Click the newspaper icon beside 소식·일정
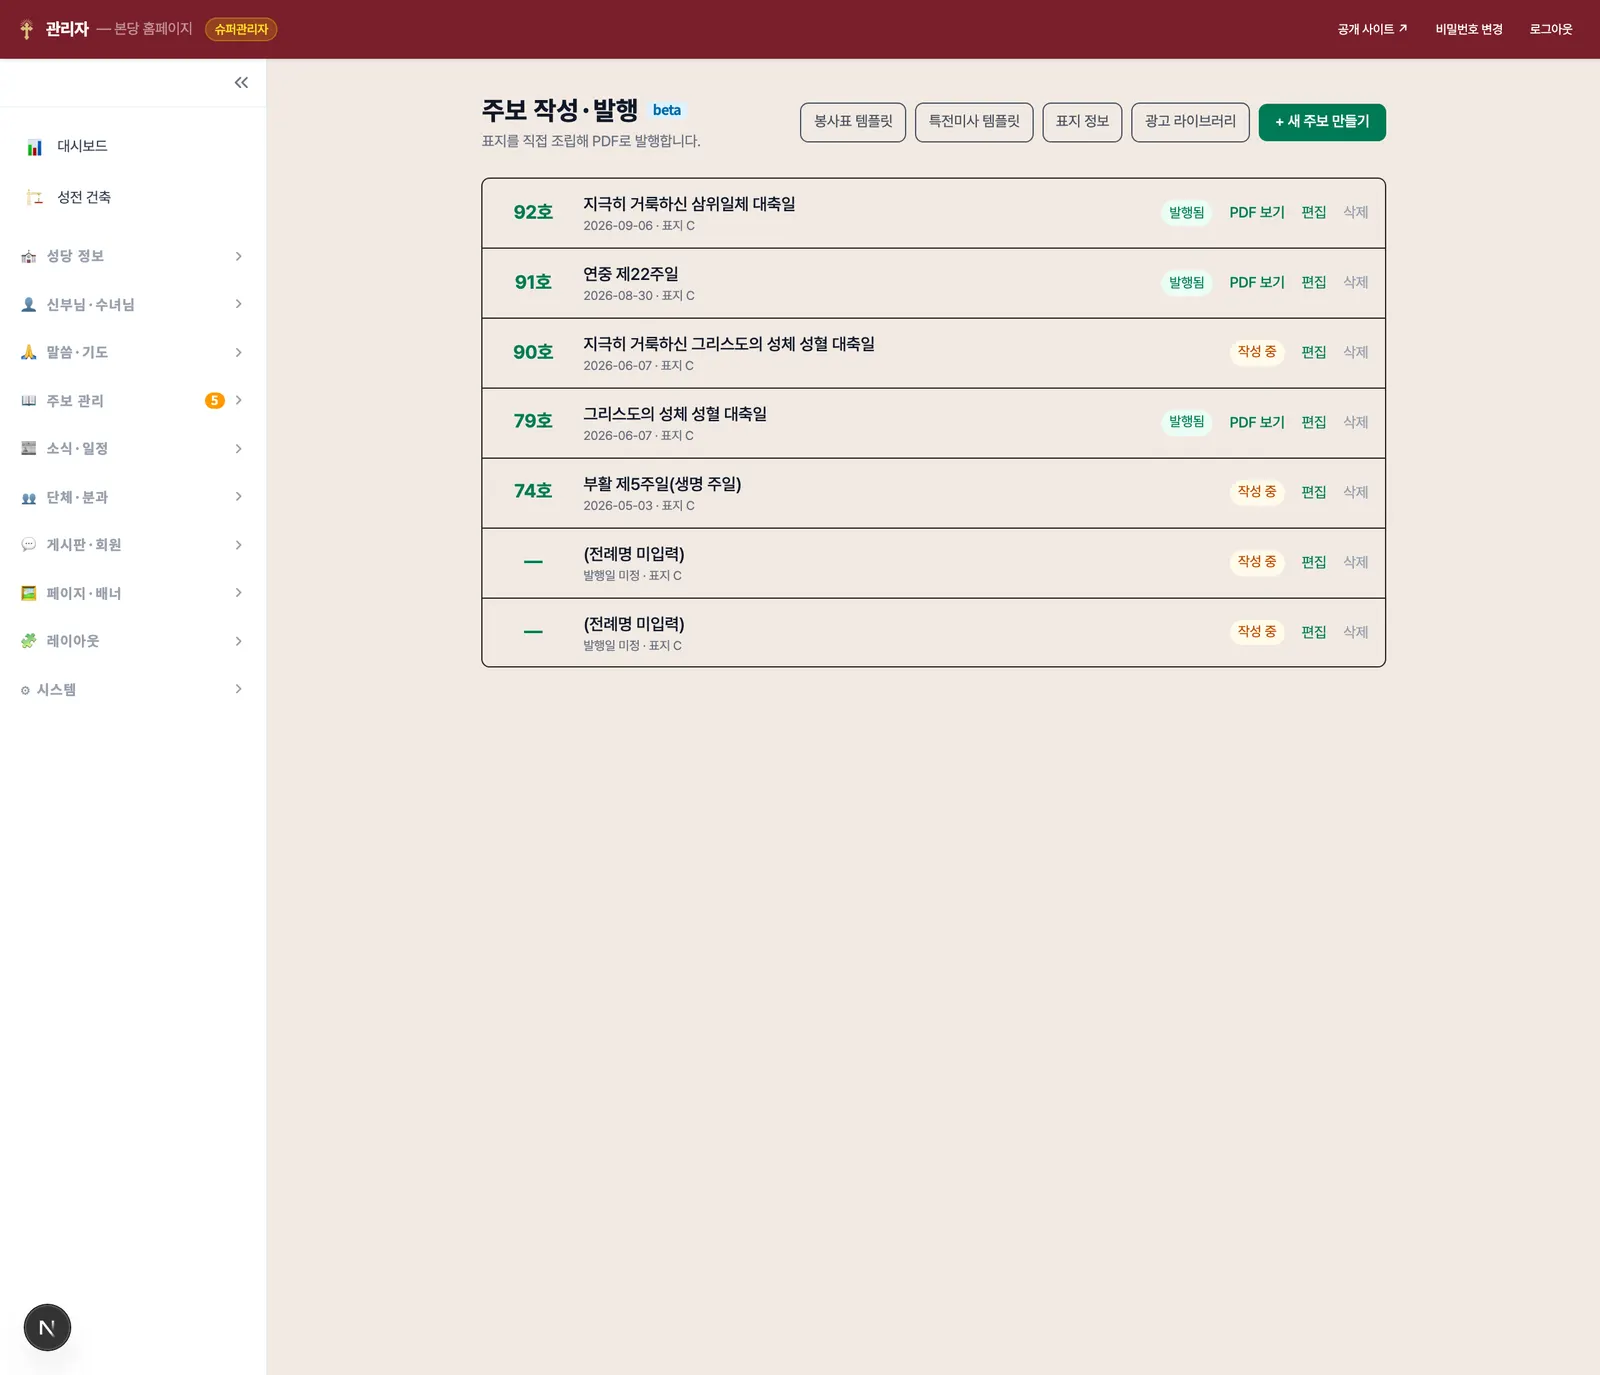This screenshot has width=1600, height=1375. [x=28, y=448]
